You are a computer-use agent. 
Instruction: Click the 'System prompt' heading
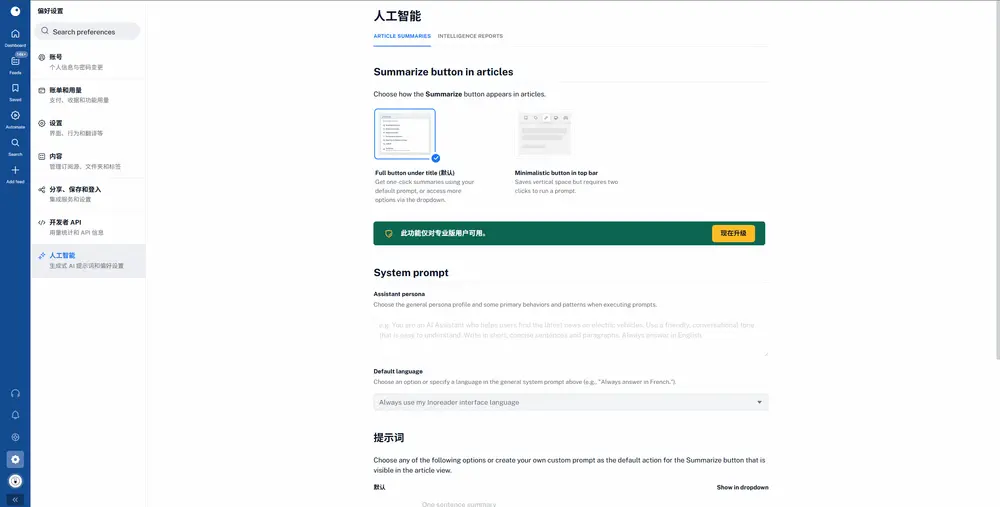pyautogui.click(x=411, y=272)
